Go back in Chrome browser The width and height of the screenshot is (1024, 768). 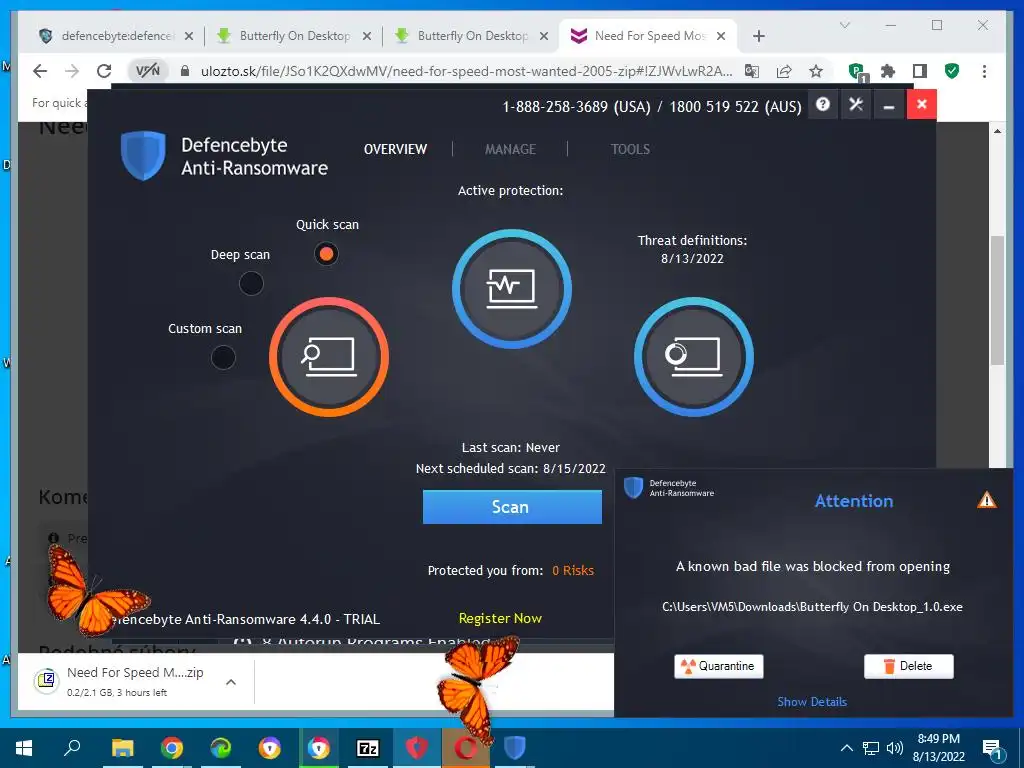(40, 71)
